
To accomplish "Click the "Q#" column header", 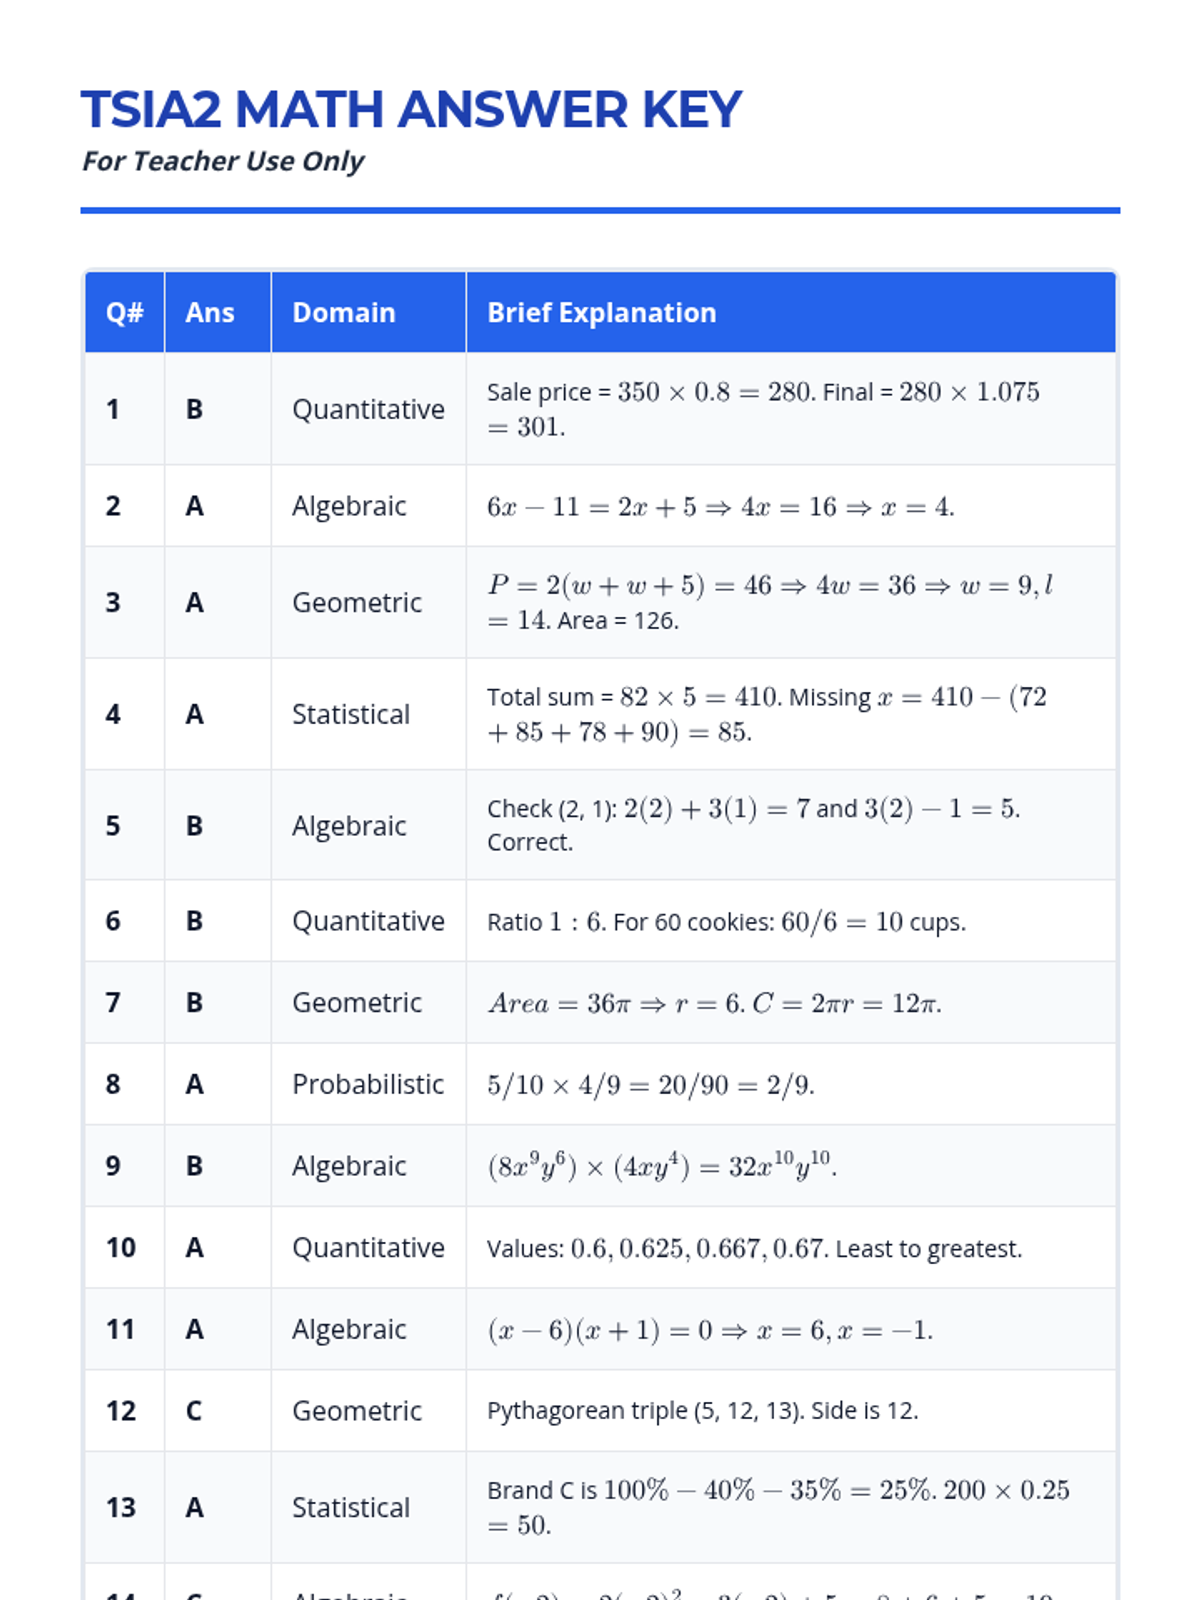I will coord(124,313).
